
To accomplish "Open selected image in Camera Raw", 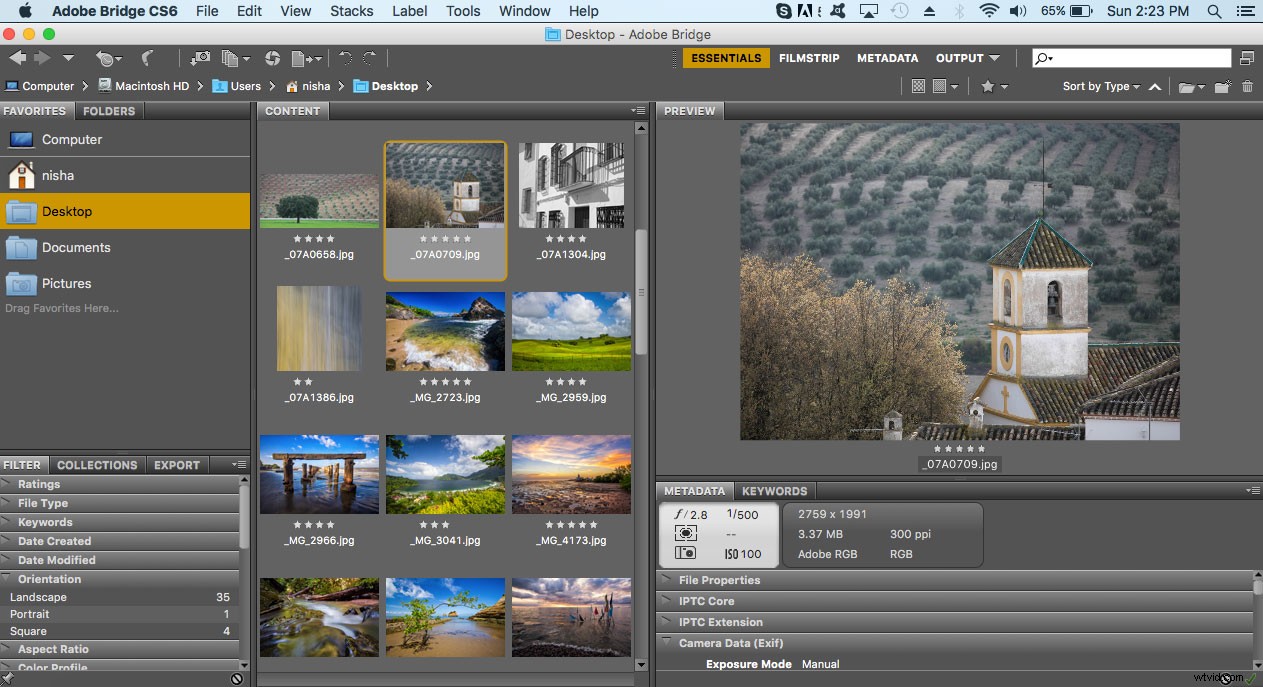I will (x=273, y=58).
